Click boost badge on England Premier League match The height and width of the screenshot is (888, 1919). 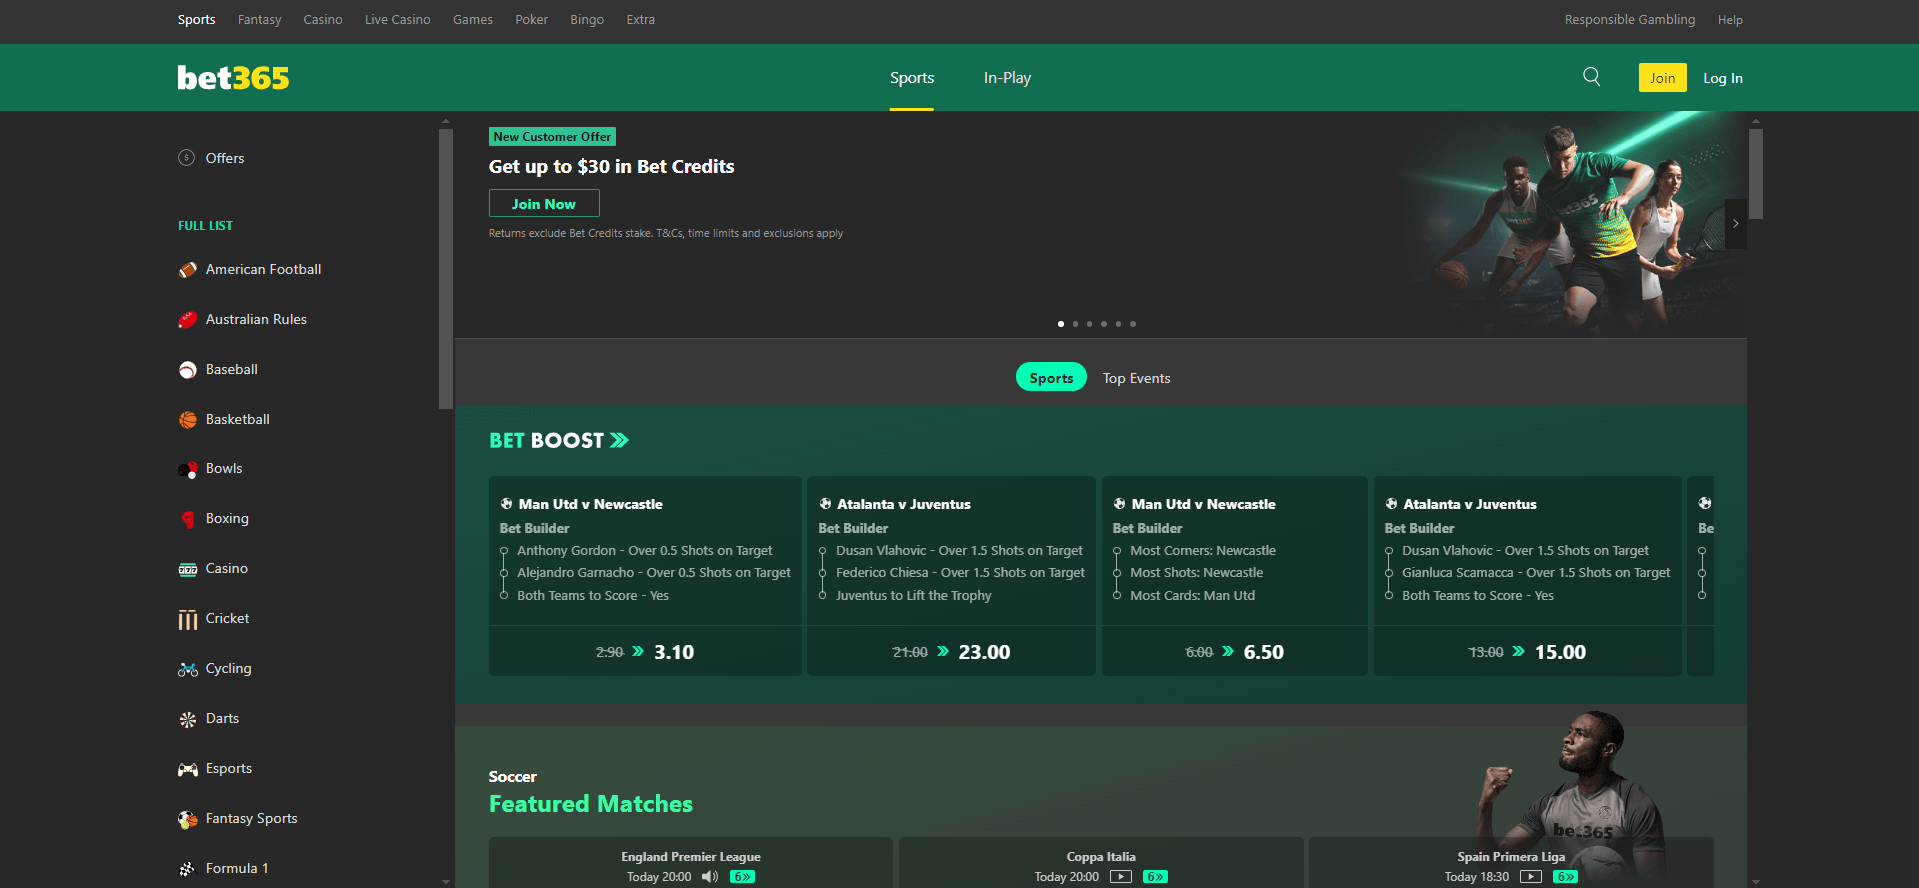tap(742, 877)
